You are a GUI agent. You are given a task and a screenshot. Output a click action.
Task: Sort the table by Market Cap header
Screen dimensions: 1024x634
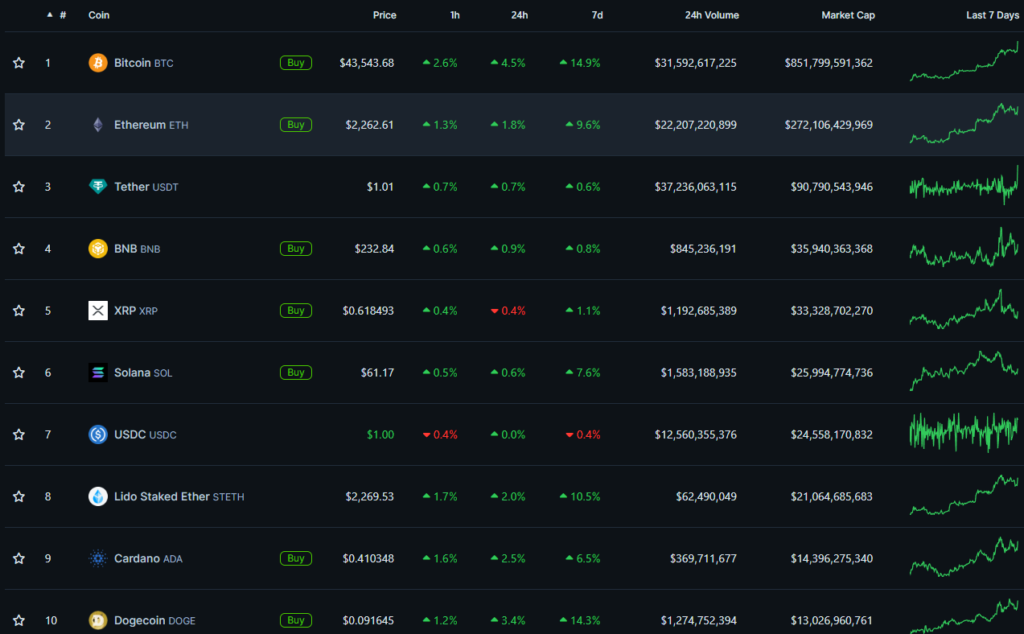(x=847, y=15)
